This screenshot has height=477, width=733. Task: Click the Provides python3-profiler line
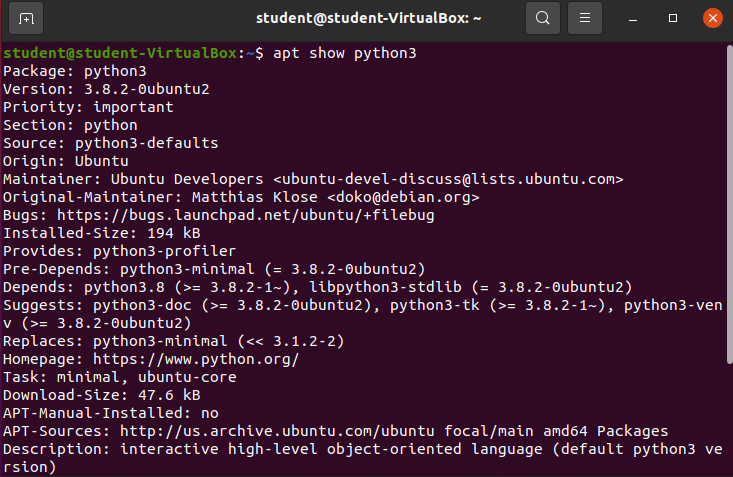point(120,251)
